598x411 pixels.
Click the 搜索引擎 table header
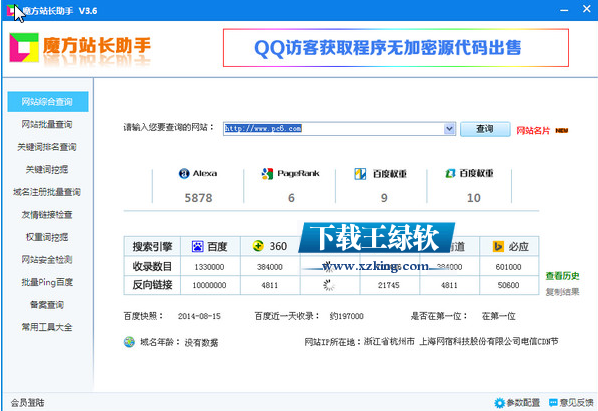pyautogui.click(x=152, y=246)
